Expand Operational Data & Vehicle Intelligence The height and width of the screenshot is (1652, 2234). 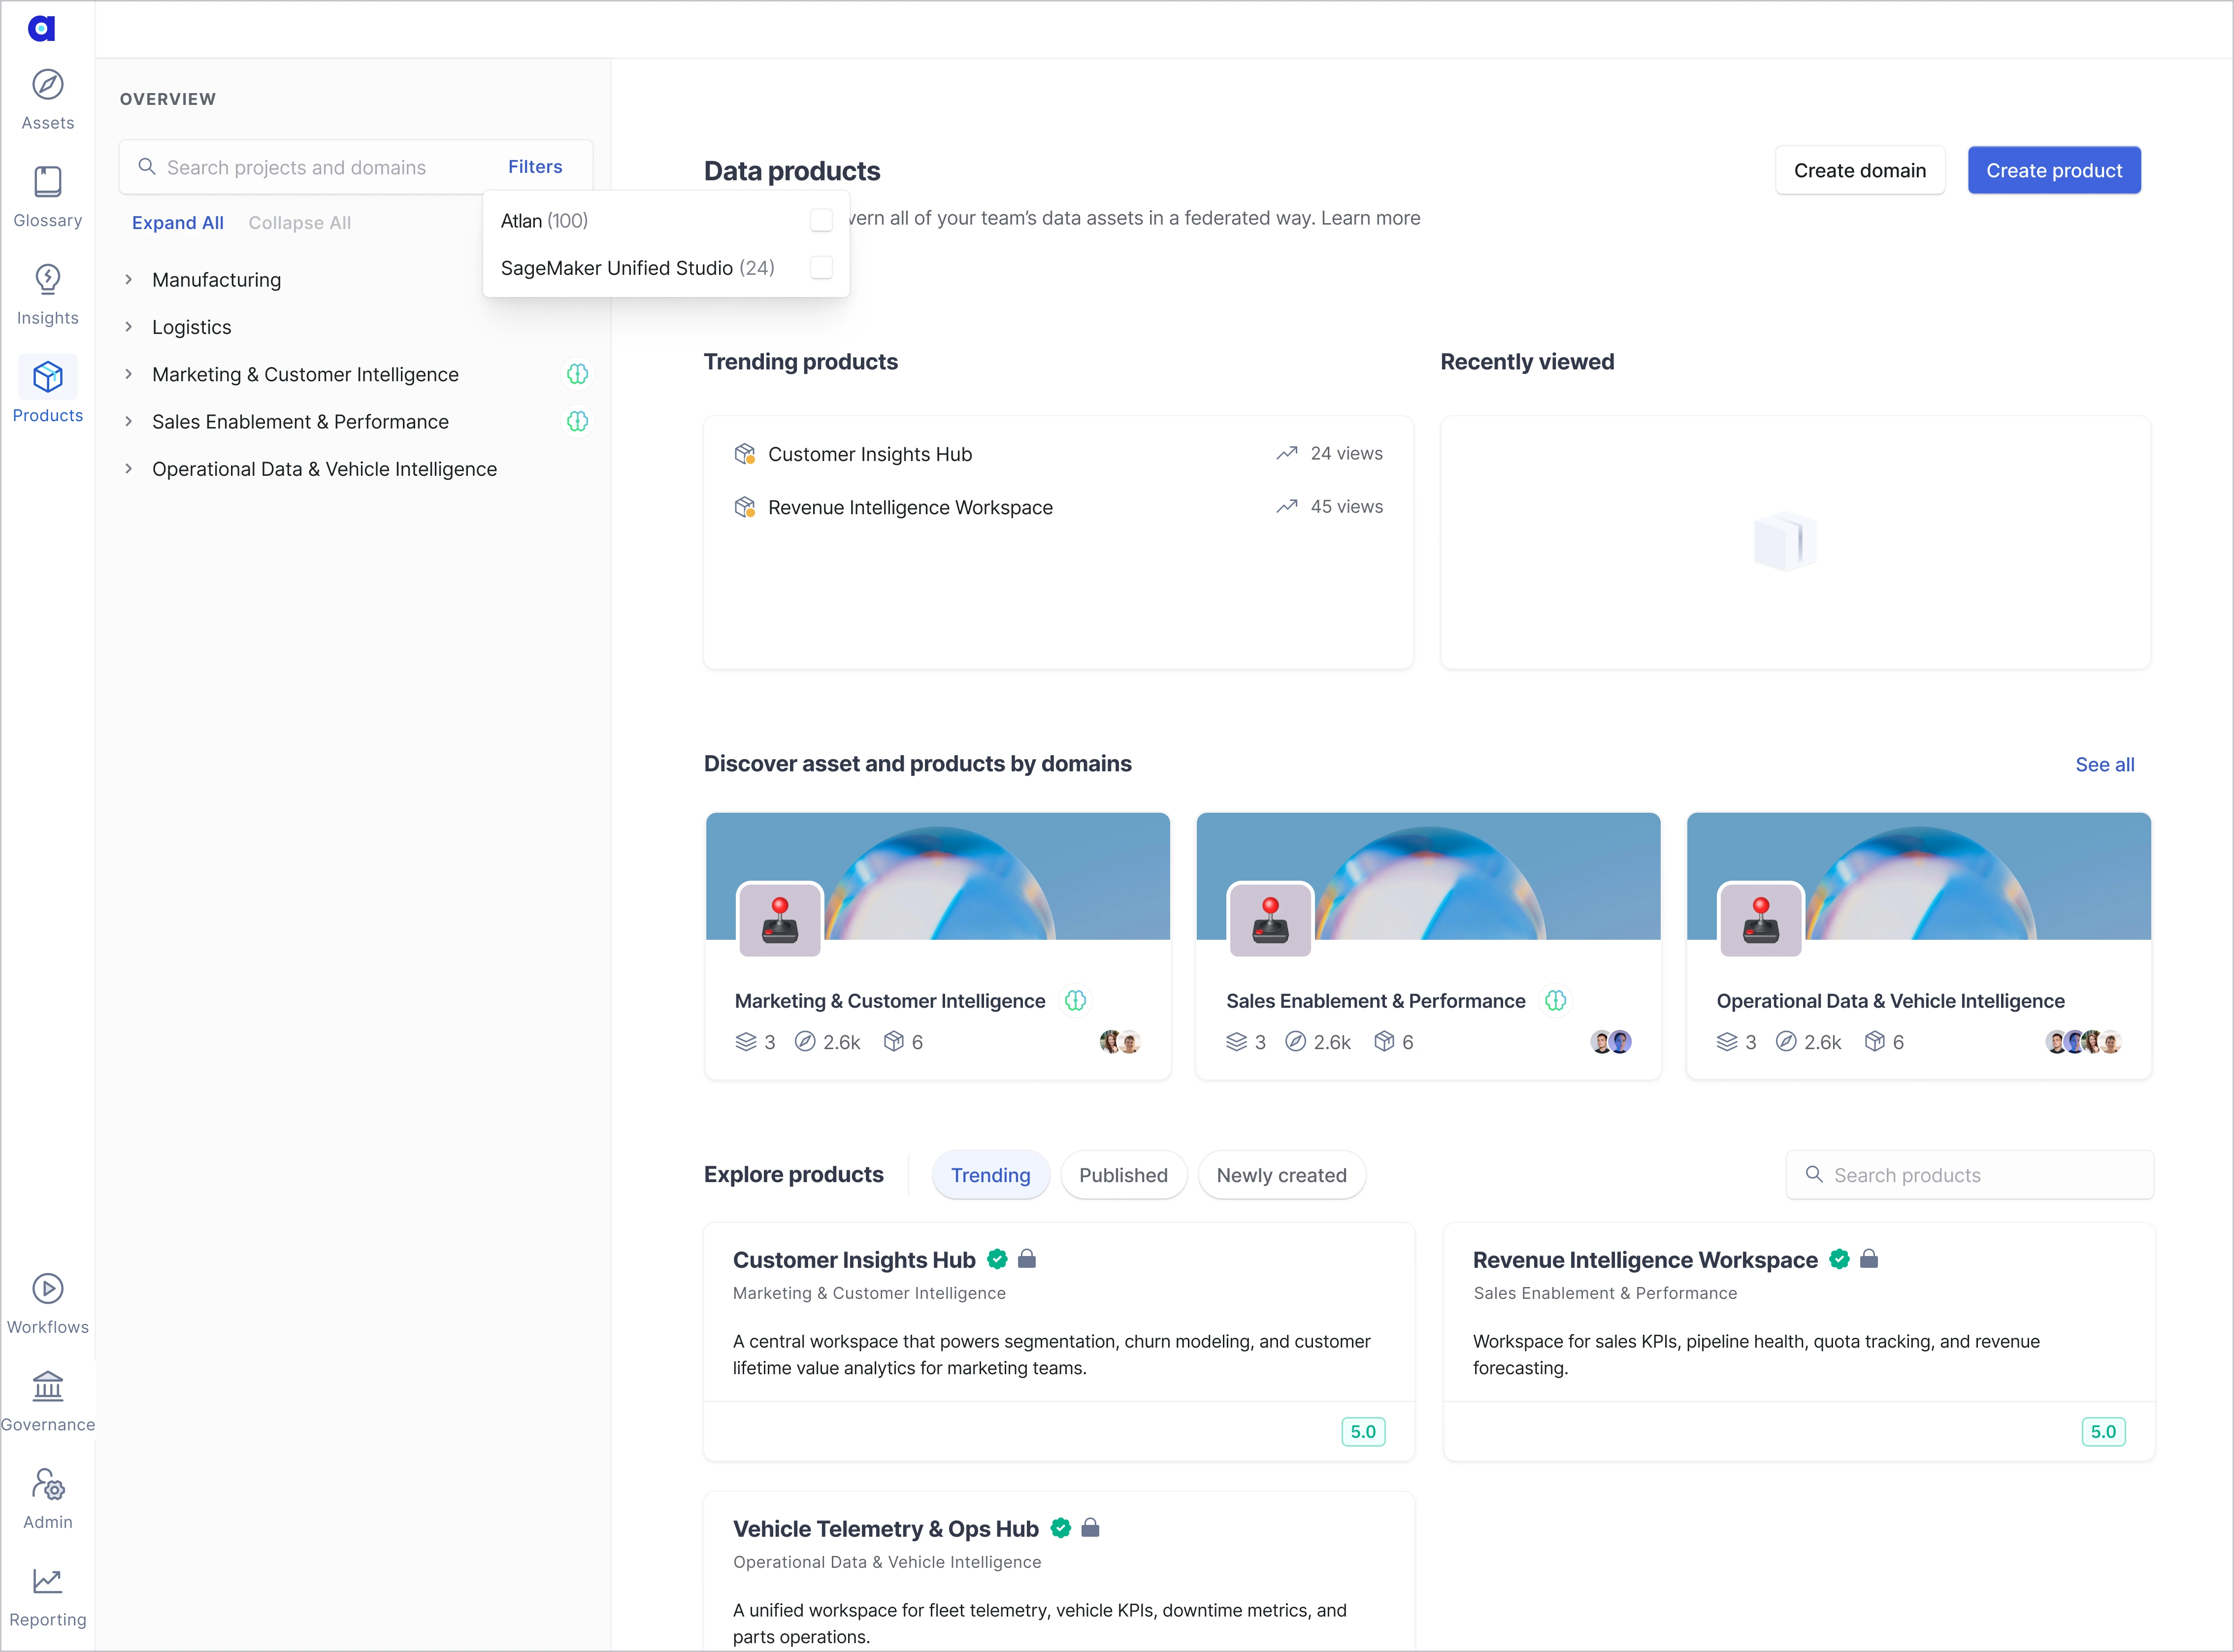point(129,468)
